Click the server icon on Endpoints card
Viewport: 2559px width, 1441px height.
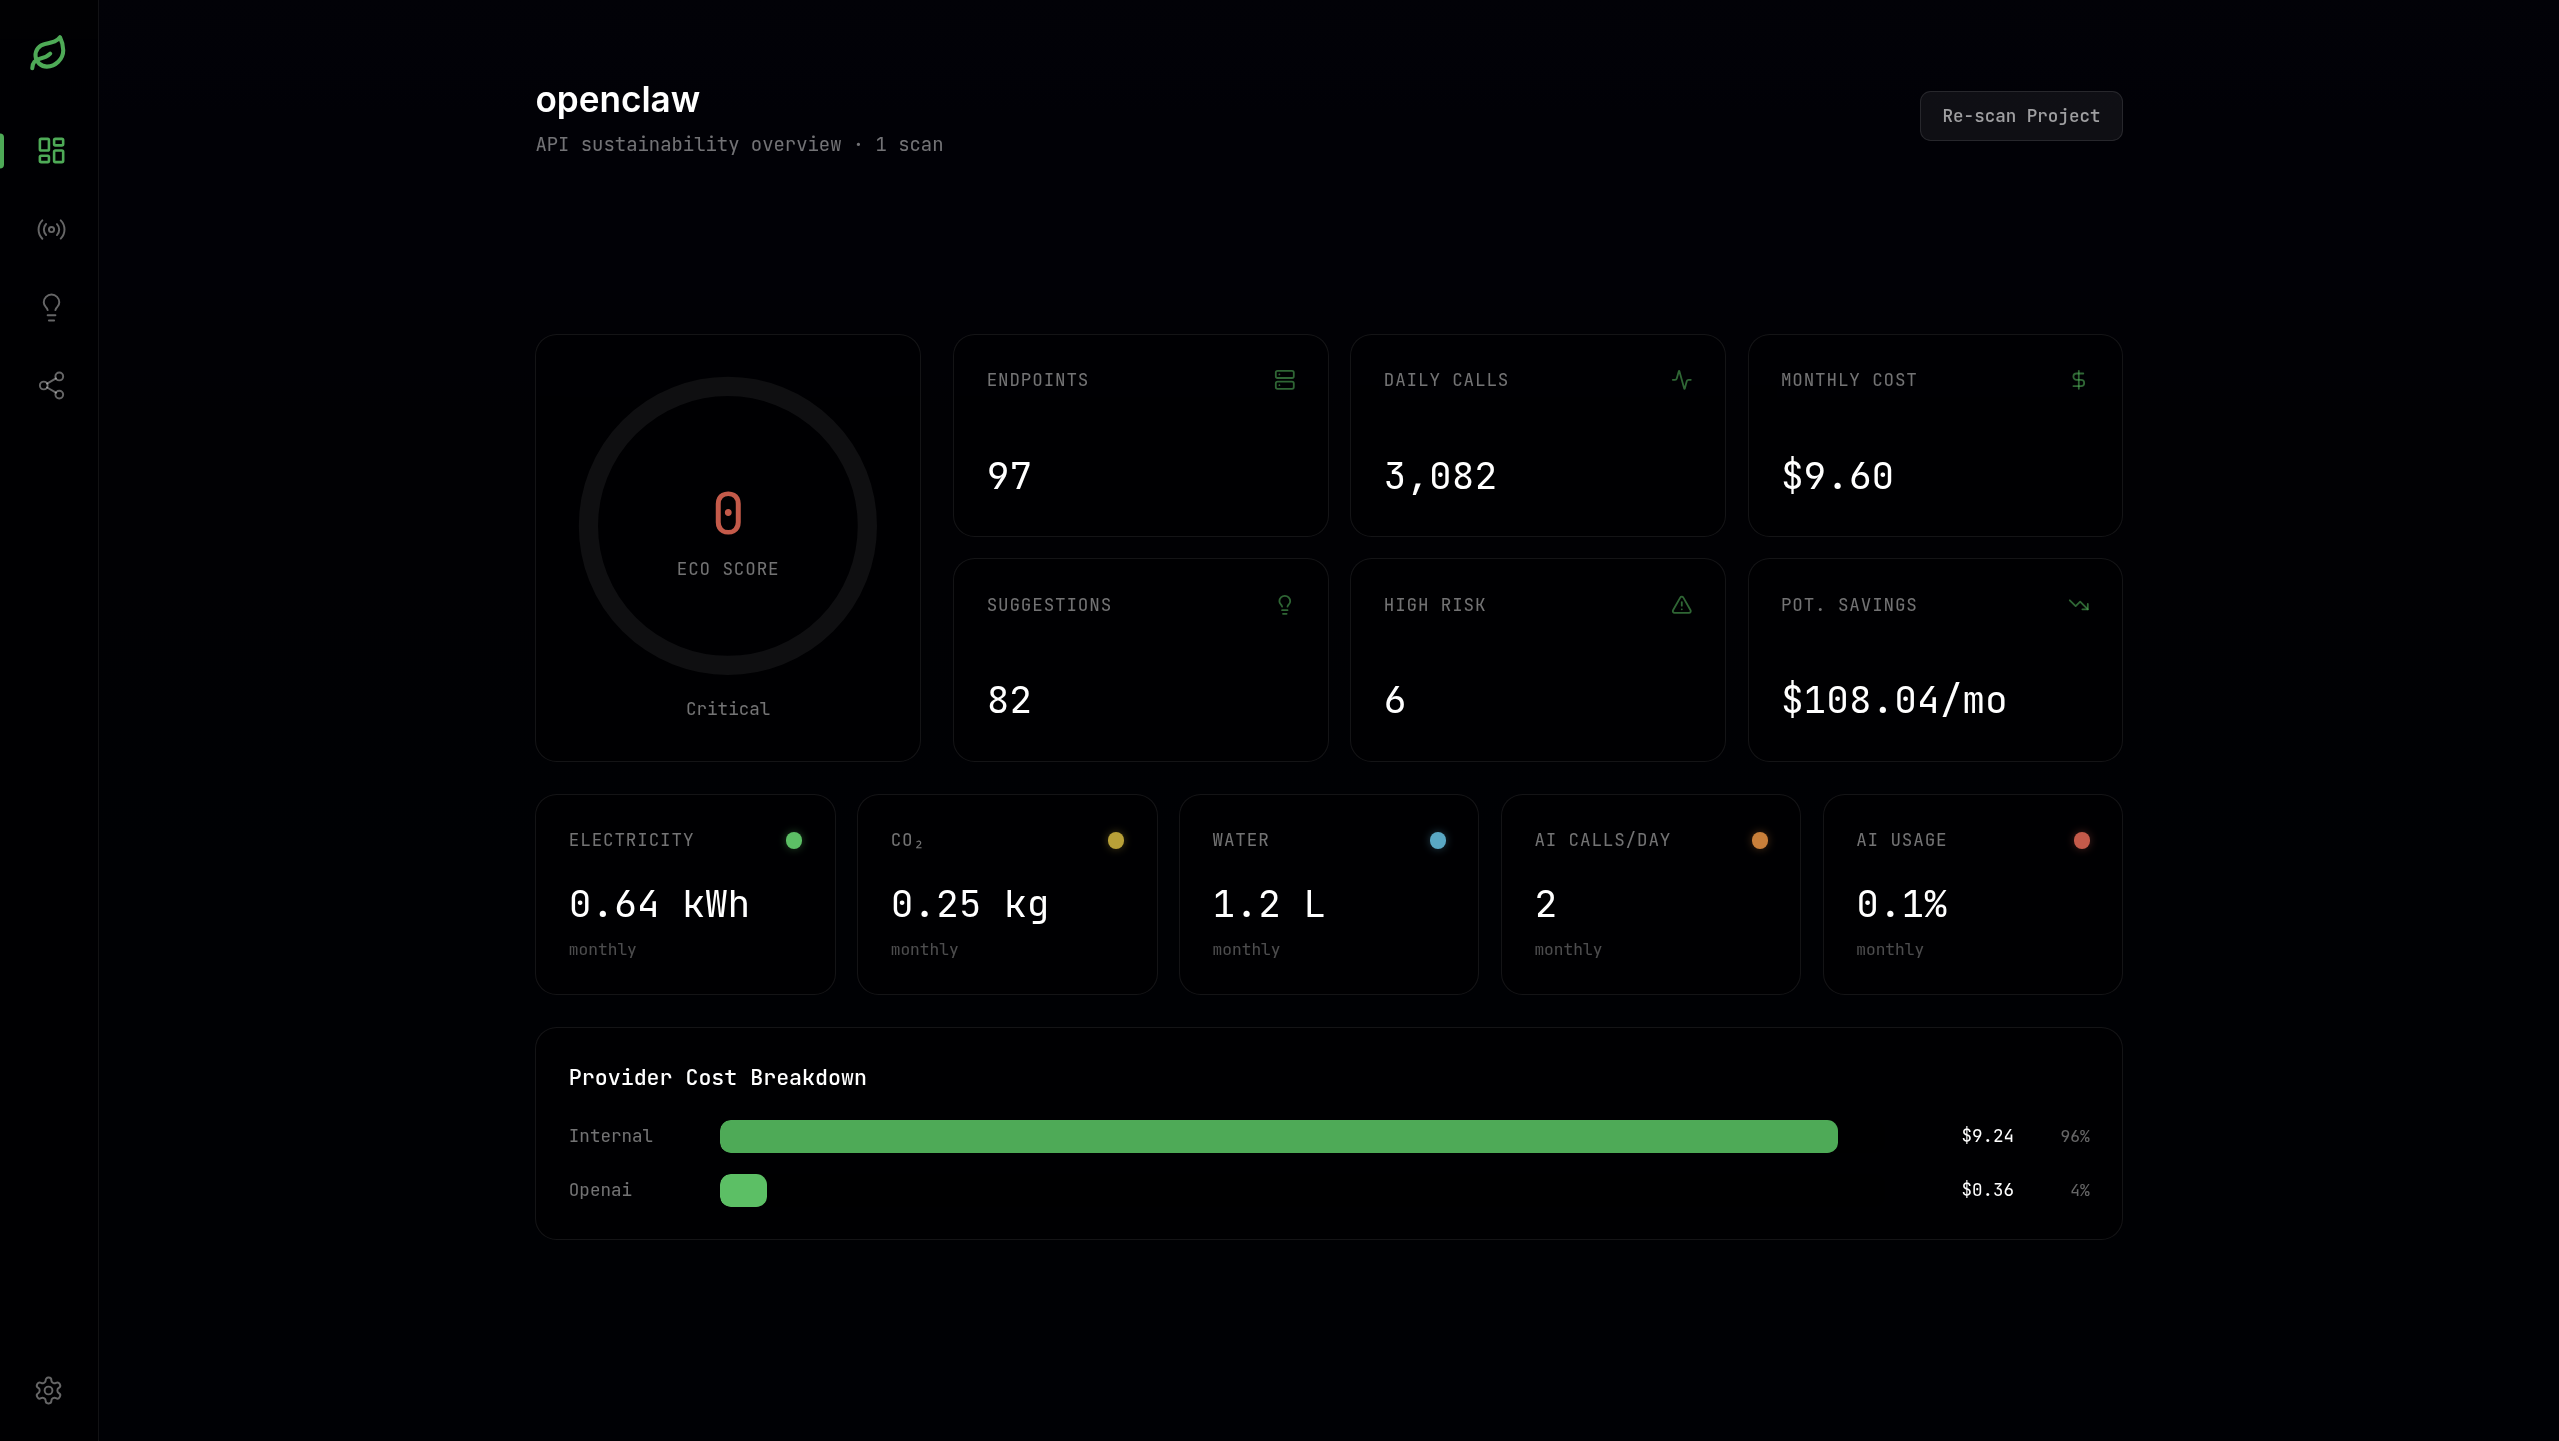coord(1284,380)
